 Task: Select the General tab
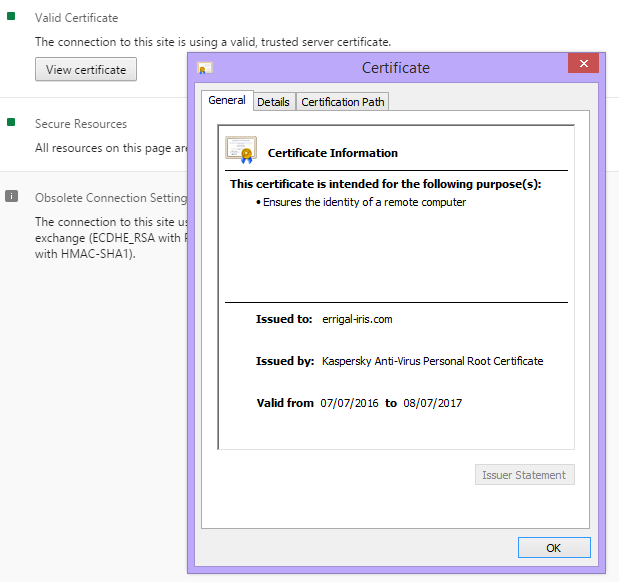[227, 100]
